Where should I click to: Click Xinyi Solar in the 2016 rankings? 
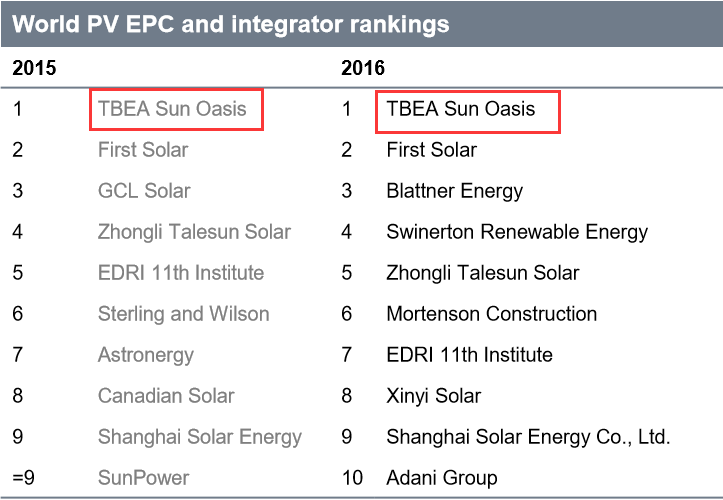[x=434, y=396]
